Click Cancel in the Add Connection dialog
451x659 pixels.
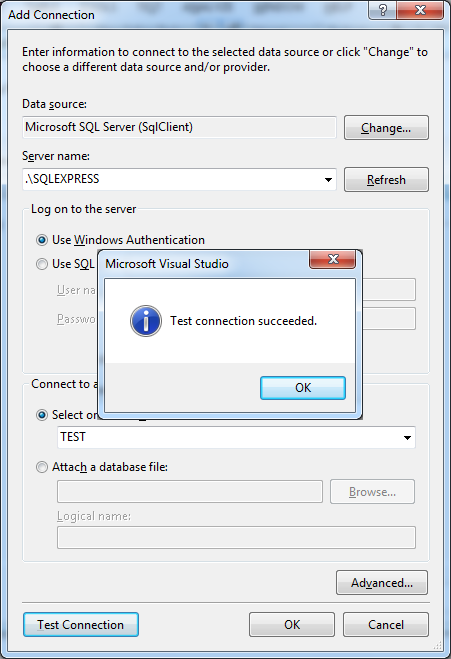tap(386, 625)
